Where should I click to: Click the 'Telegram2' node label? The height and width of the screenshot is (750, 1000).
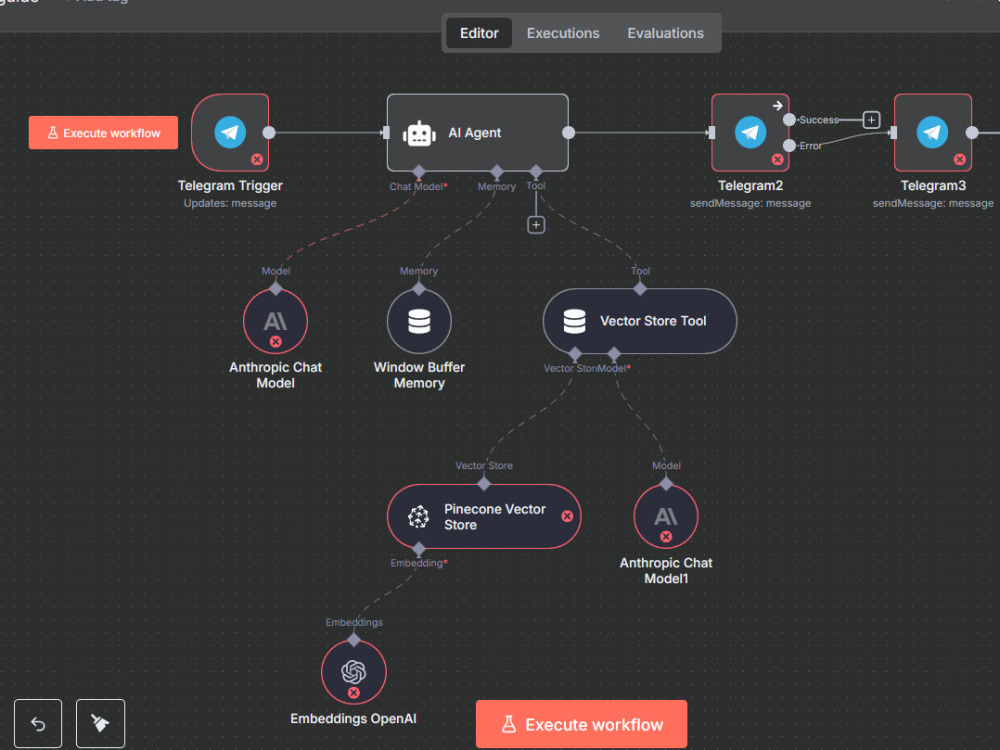pyautogui.click(x=751, y=186)
